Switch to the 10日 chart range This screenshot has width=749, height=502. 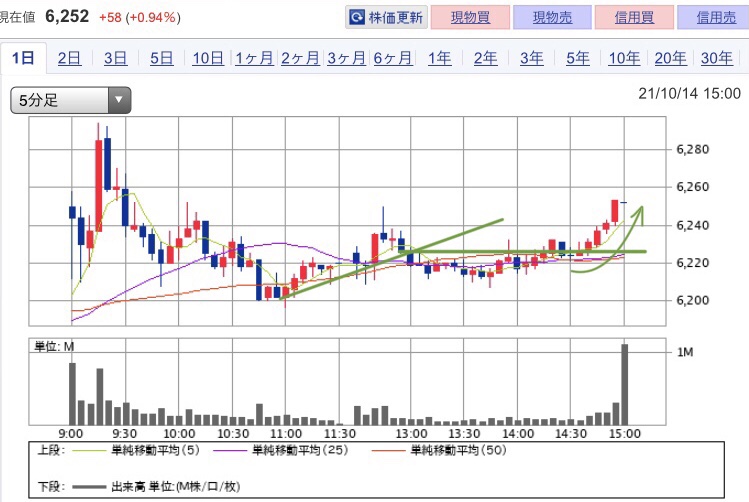[208, 58]
